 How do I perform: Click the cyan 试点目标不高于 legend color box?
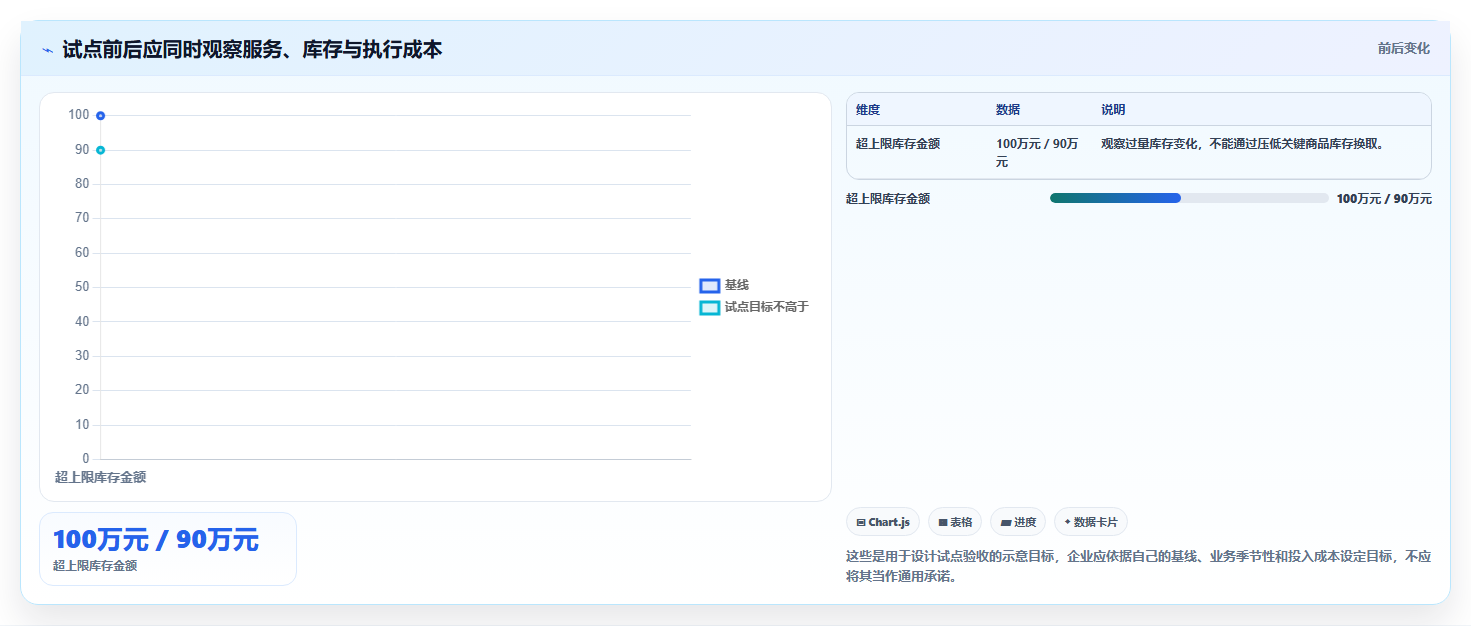tap(710, 307)
